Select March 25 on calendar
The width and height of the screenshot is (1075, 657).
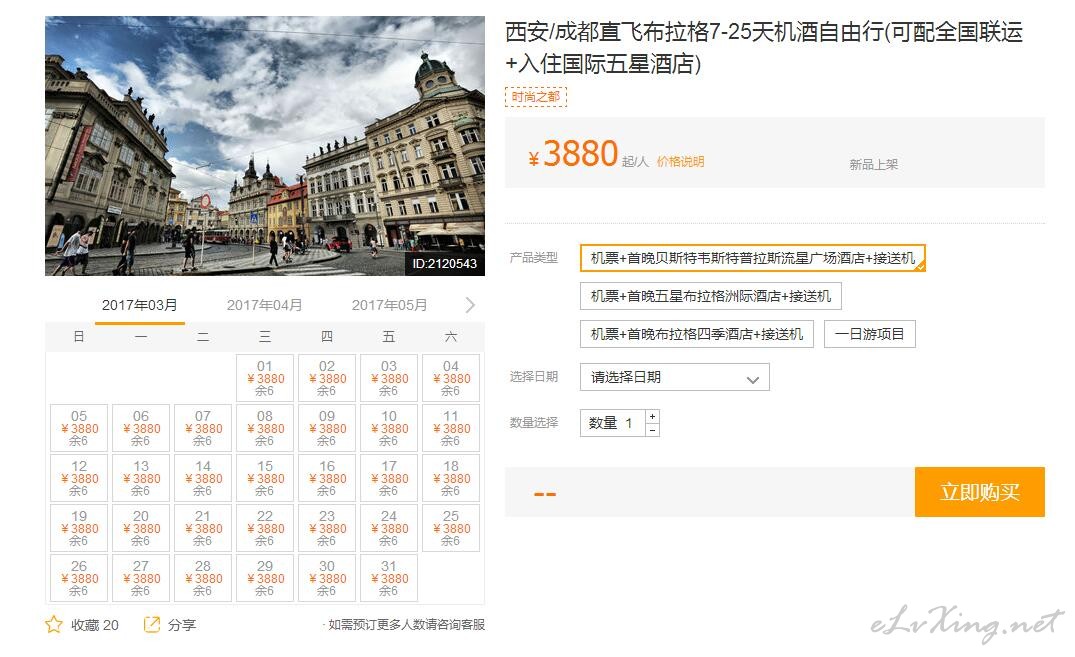[450, 528]
